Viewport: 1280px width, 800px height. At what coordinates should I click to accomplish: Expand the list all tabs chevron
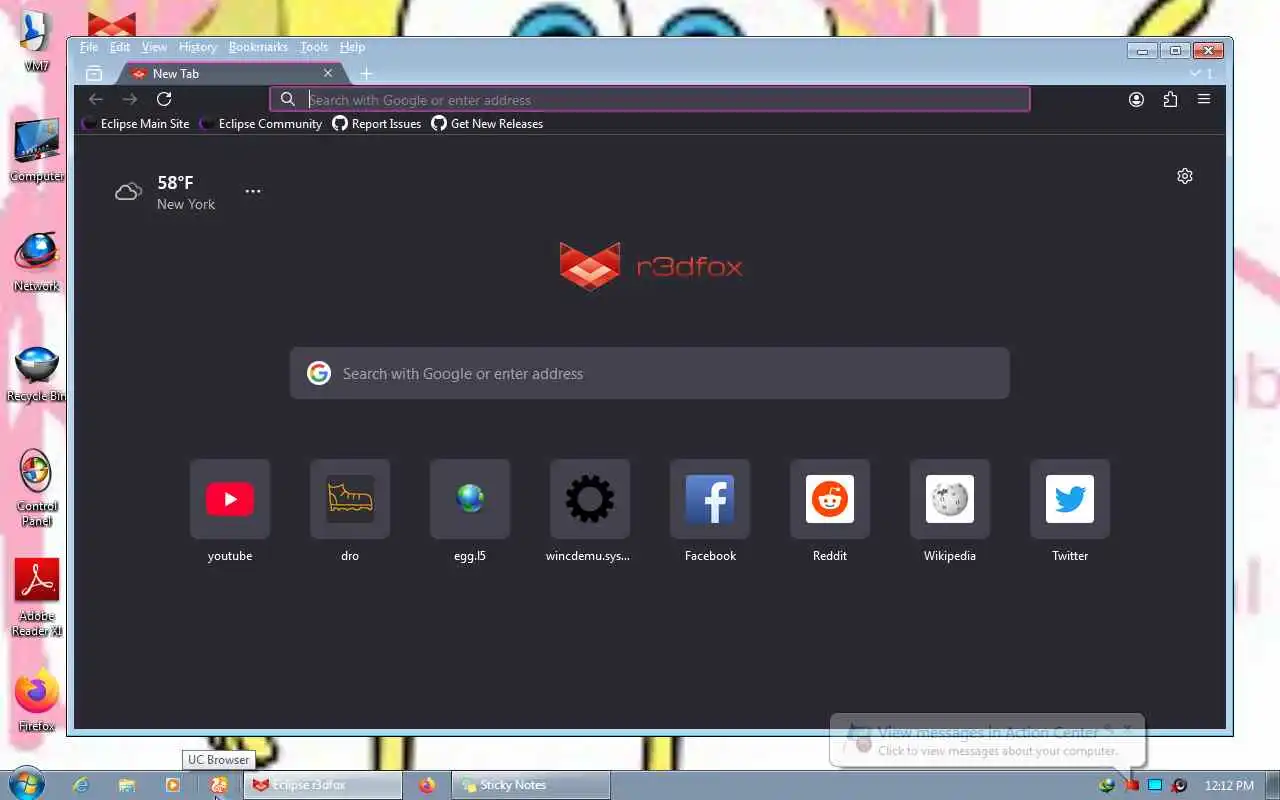coord(1195,73)
